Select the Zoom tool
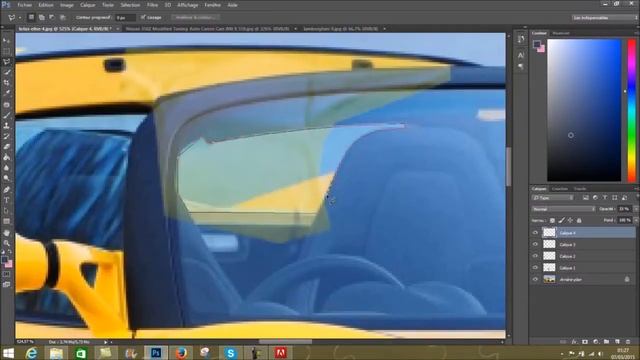640x360 pixels. coord(7,243)
